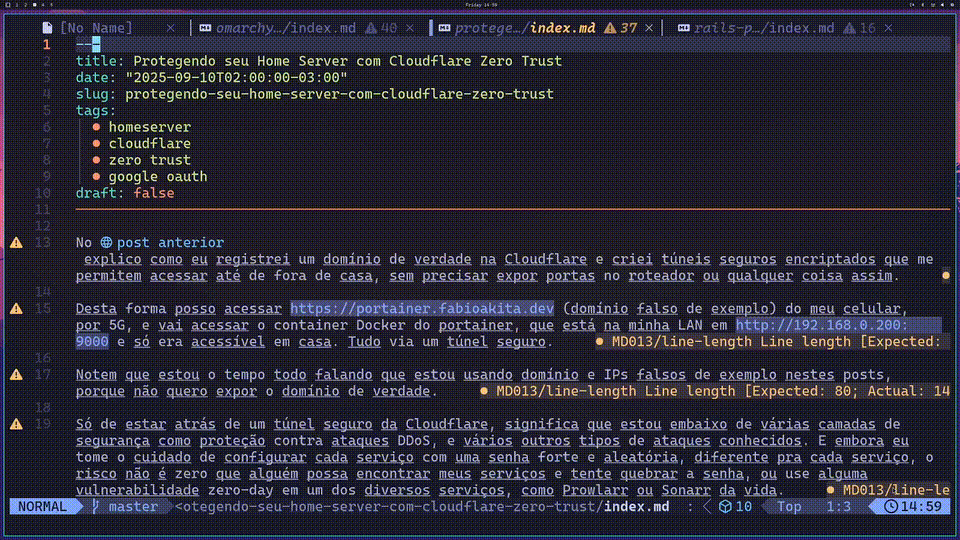Click the warning sign on line 13

[17, 243]
